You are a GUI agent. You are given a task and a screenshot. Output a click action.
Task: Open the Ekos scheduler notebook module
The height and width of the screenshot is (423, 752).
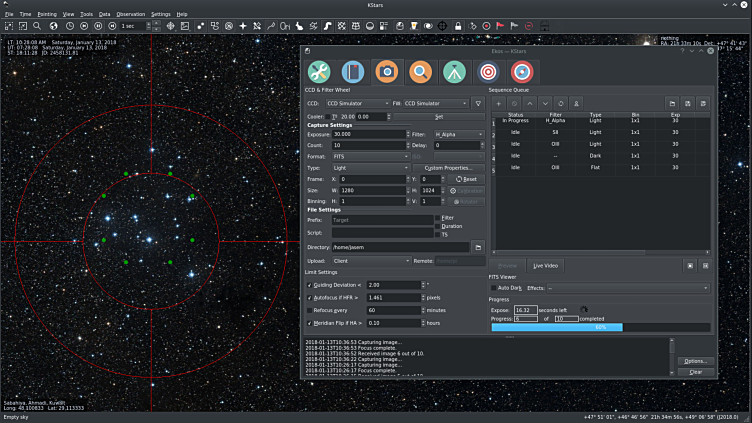click(352, 72)
